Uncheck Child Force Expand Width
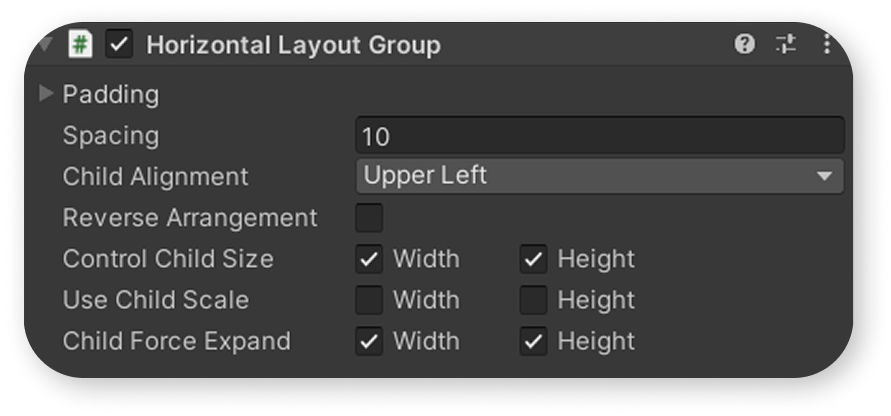 pos(369,341)
